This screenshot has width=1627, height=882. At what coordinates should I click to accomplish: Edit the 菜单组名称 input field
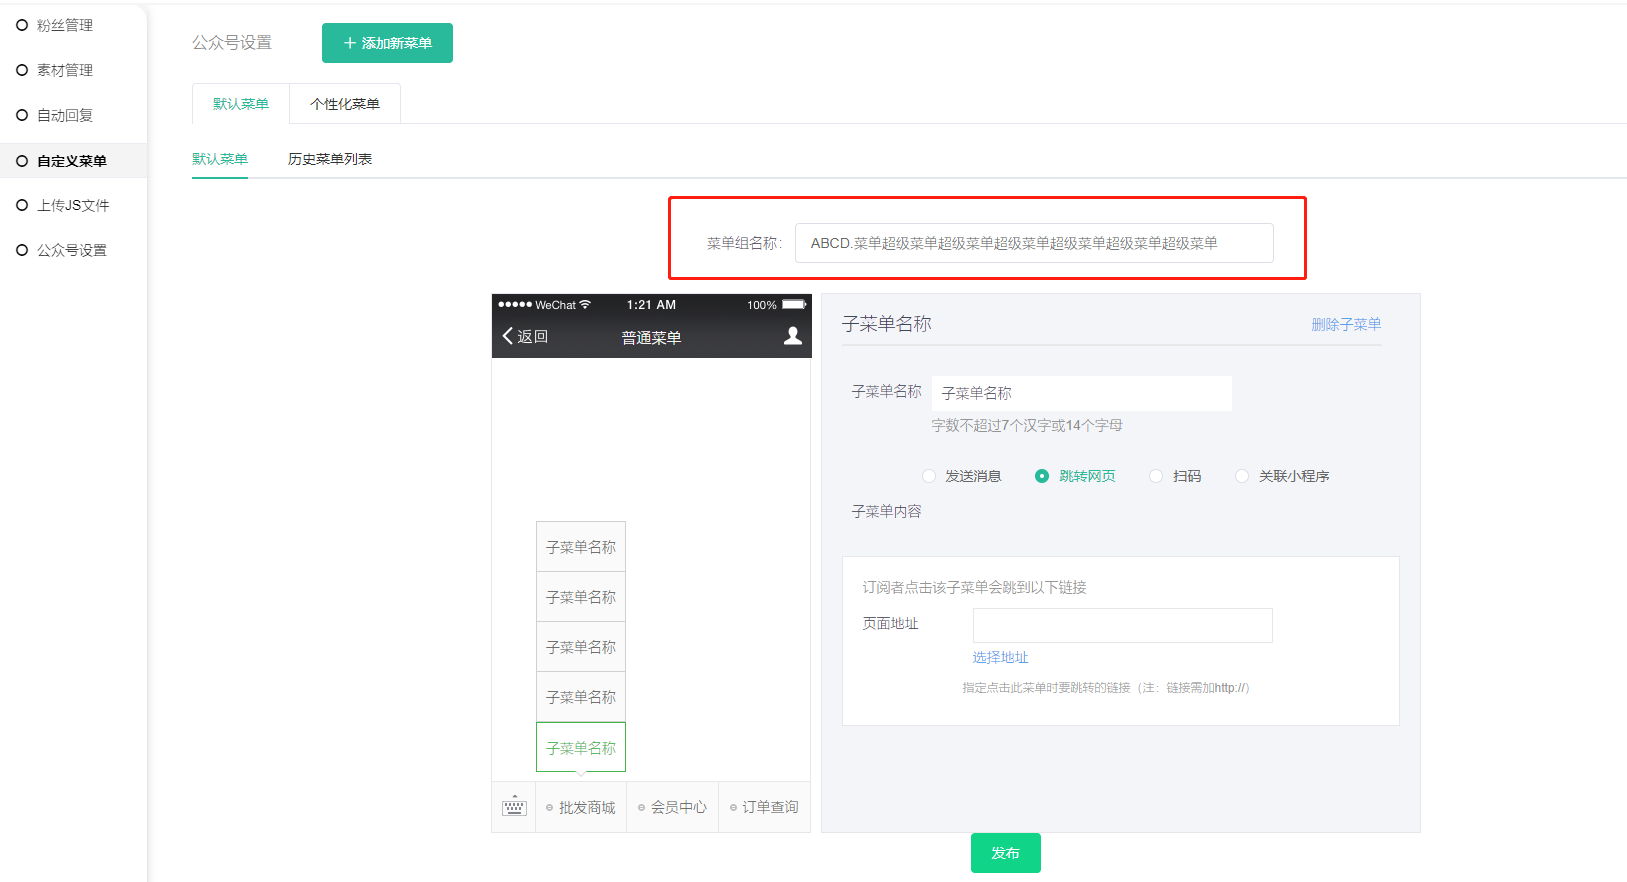pos(1034,243)
